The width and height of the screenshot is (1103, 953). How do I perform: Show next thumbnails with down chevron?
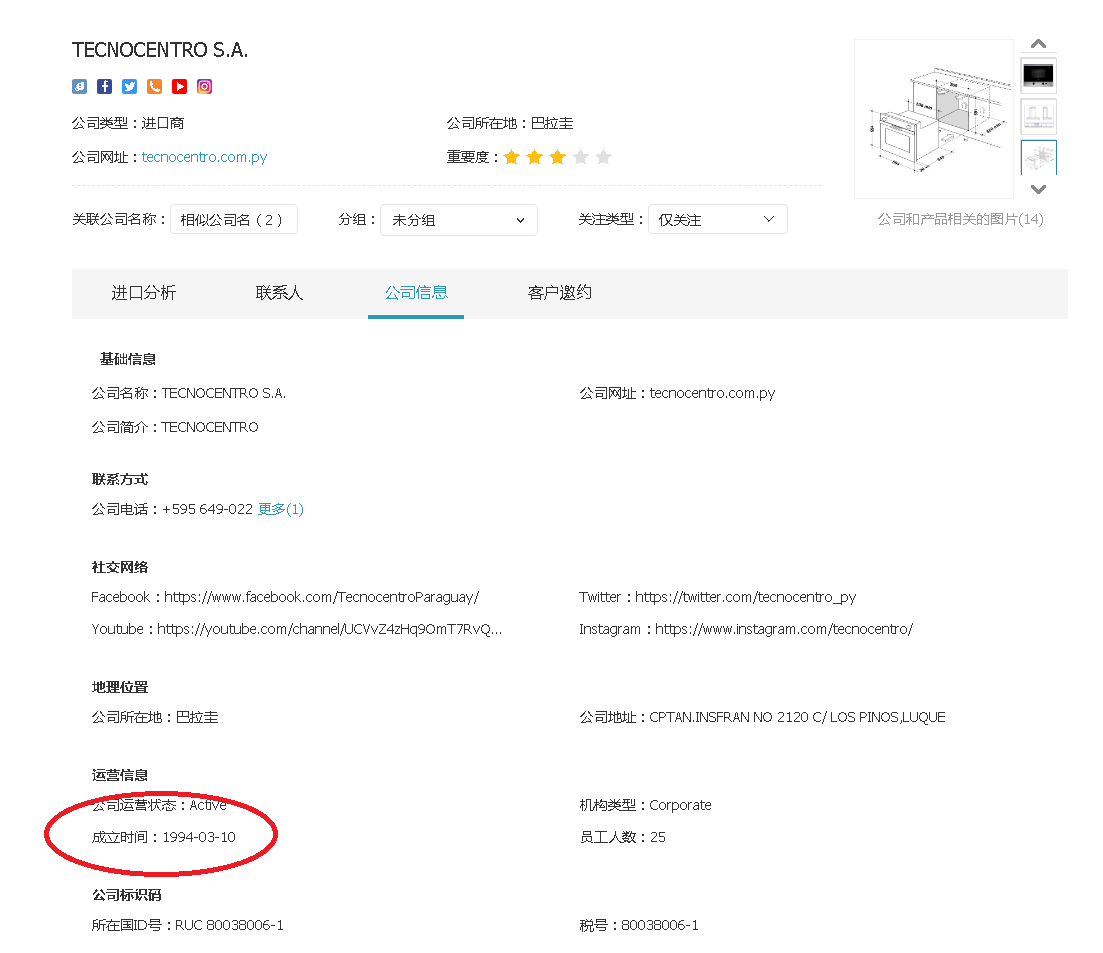[1038, 189]
